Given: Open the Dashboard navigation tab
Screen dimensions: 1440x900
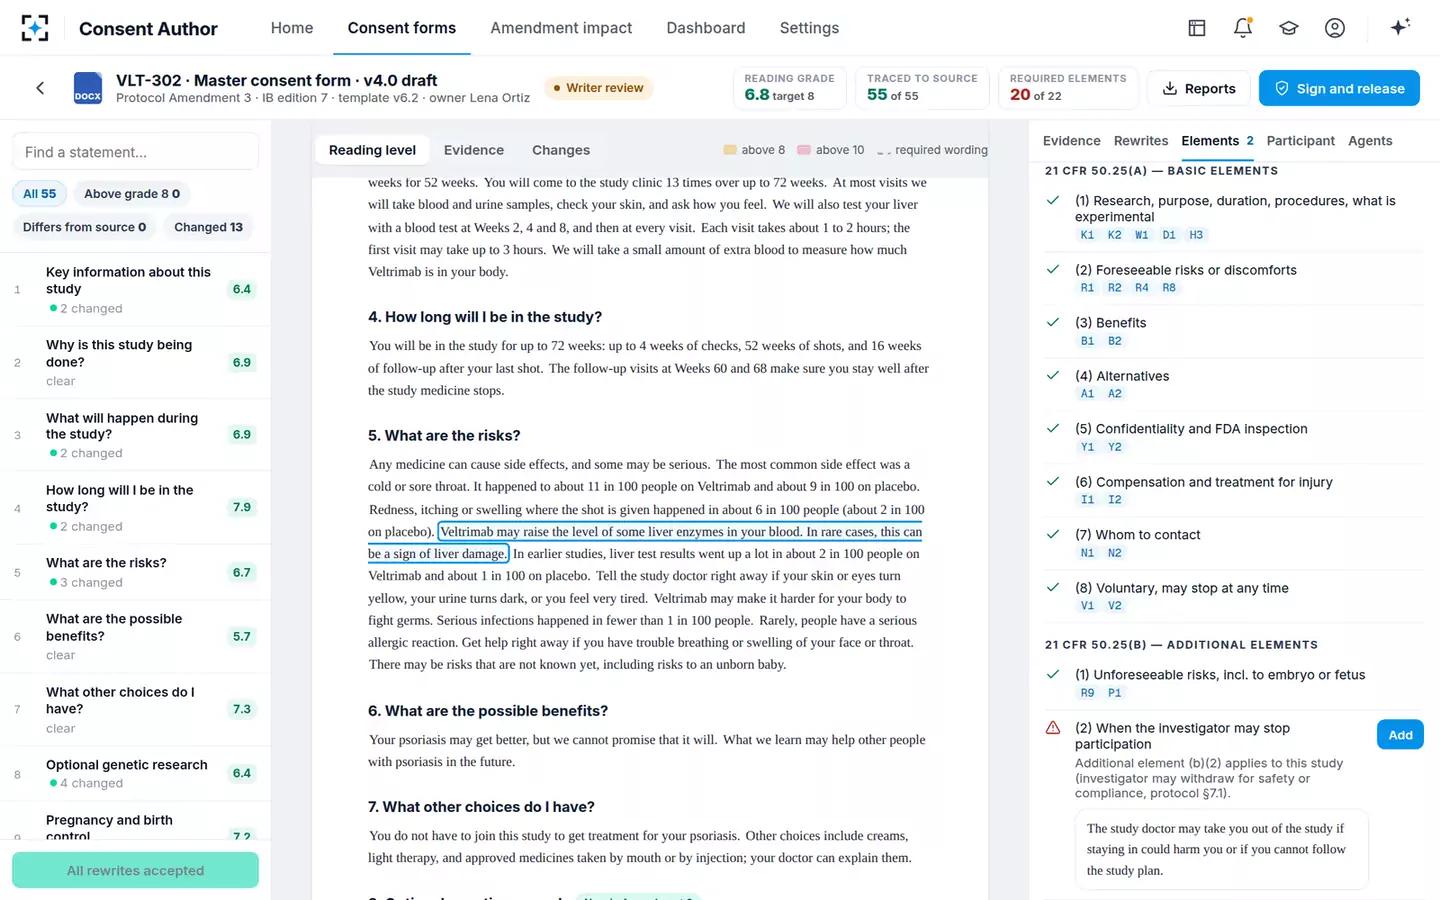Looking at the screenshot, I should pyautogui.click(x=706, y=28).
